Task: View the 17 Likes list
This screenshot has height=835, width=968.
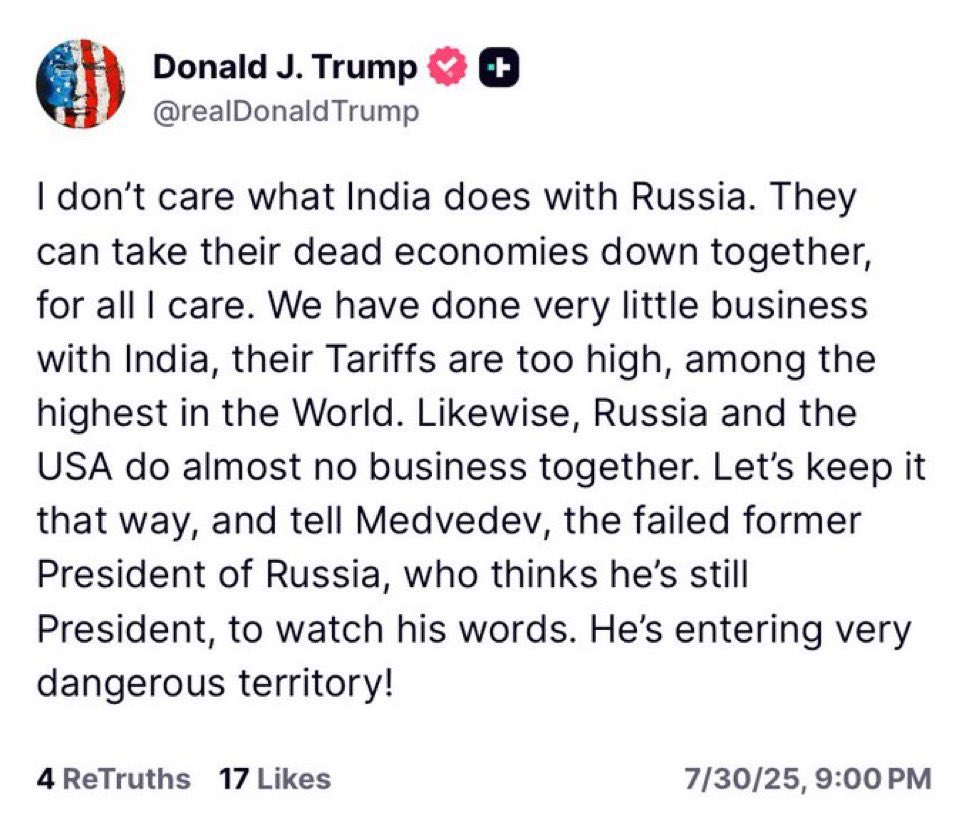Action: [275, 779]
